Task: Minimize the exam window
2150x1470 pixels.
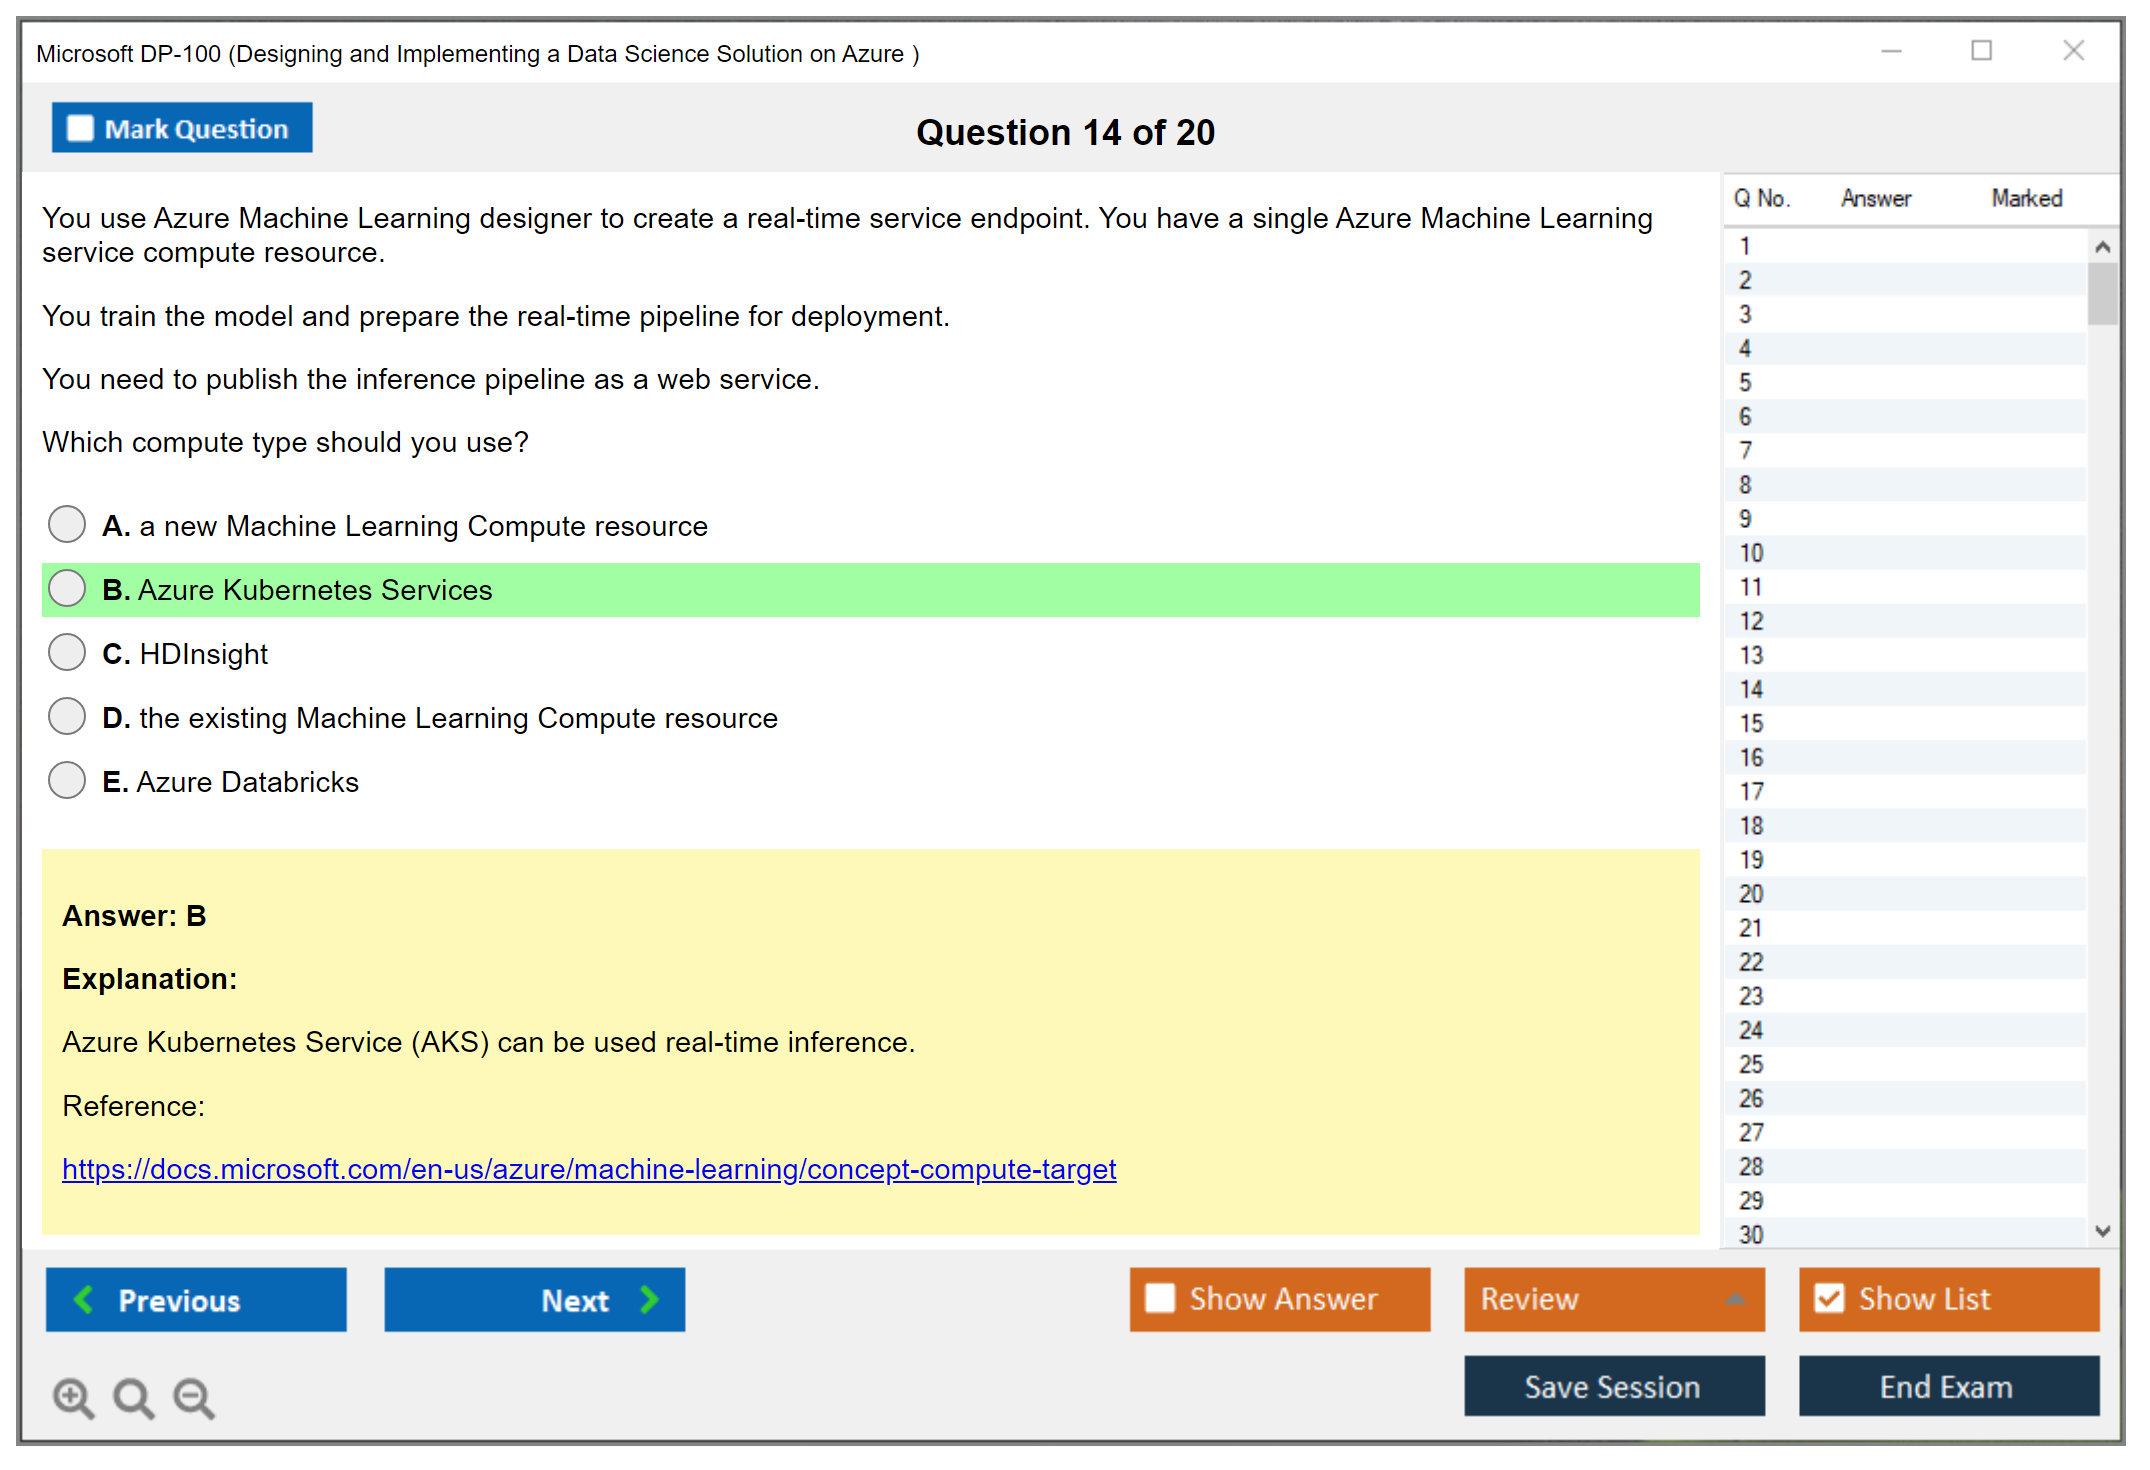Action: pos(1891,51)
